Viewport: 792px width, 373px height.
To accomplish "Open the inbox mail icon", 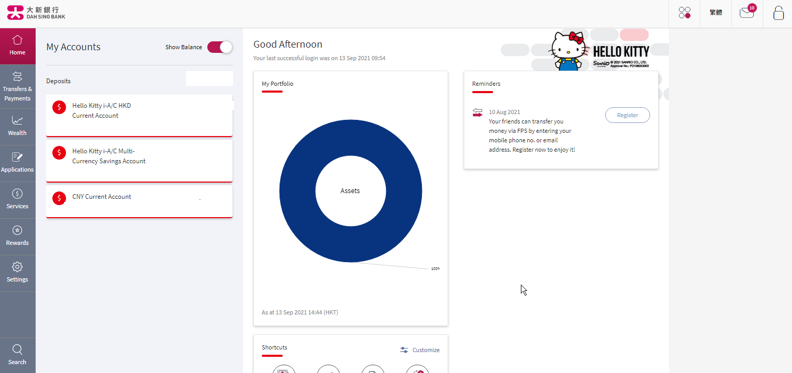I will 747,13.
